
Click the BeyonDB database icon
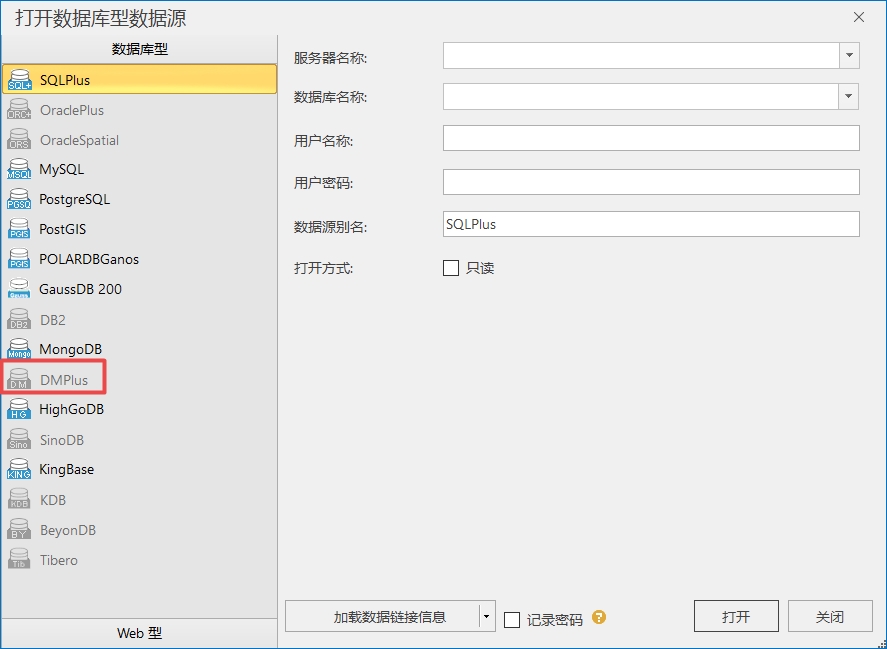[19, 530]
